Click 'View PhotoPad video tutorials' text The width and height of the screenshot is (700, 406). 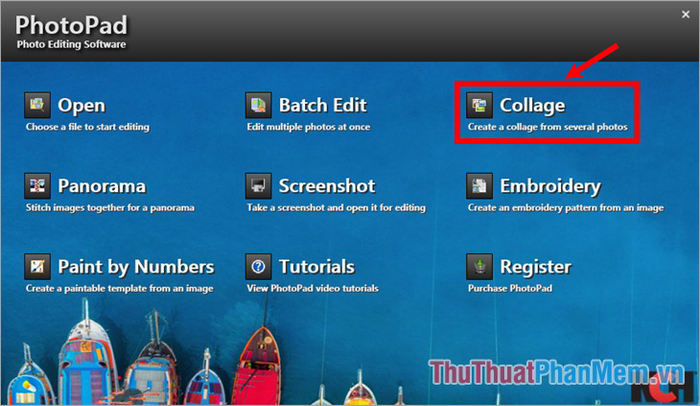point(312,289)
